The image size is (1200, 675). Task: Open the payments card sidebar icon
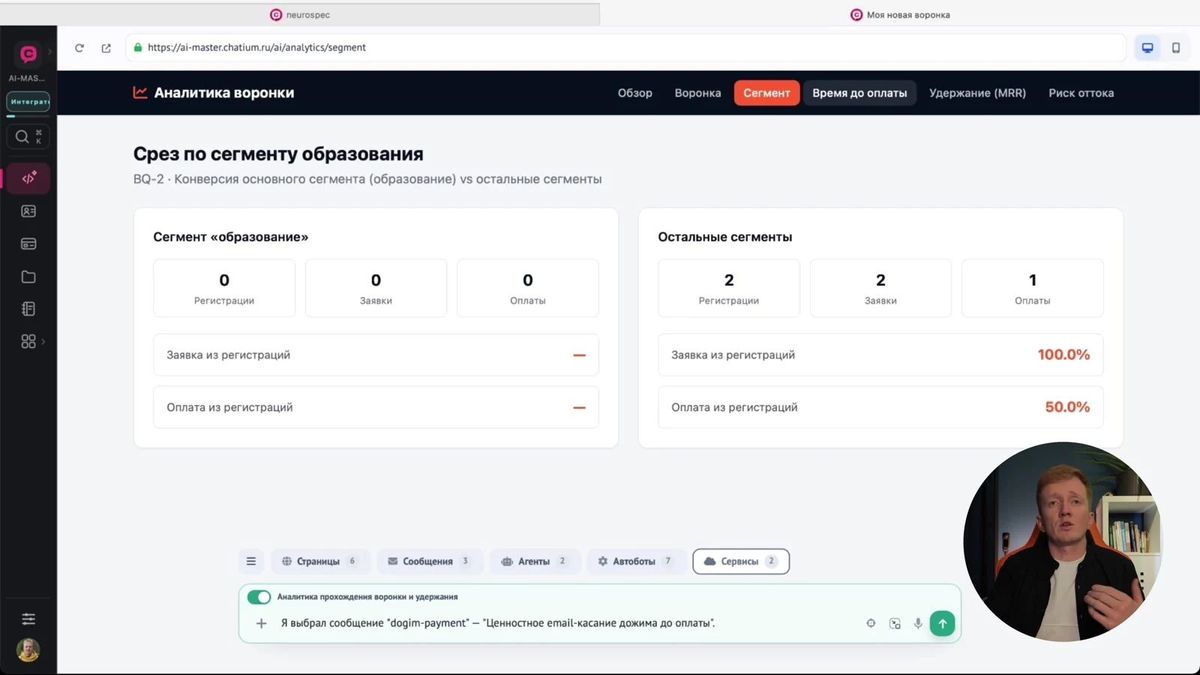coord(28,244)
